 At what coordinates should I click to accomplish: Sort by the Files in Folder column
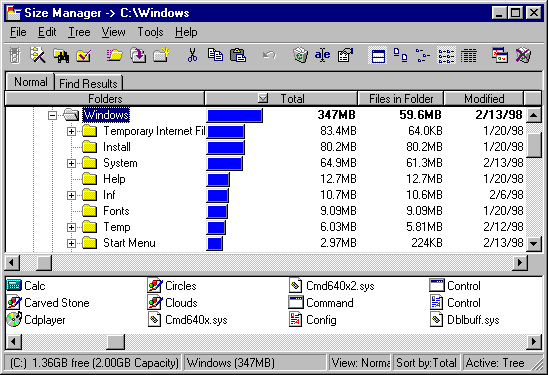[401, 99]
